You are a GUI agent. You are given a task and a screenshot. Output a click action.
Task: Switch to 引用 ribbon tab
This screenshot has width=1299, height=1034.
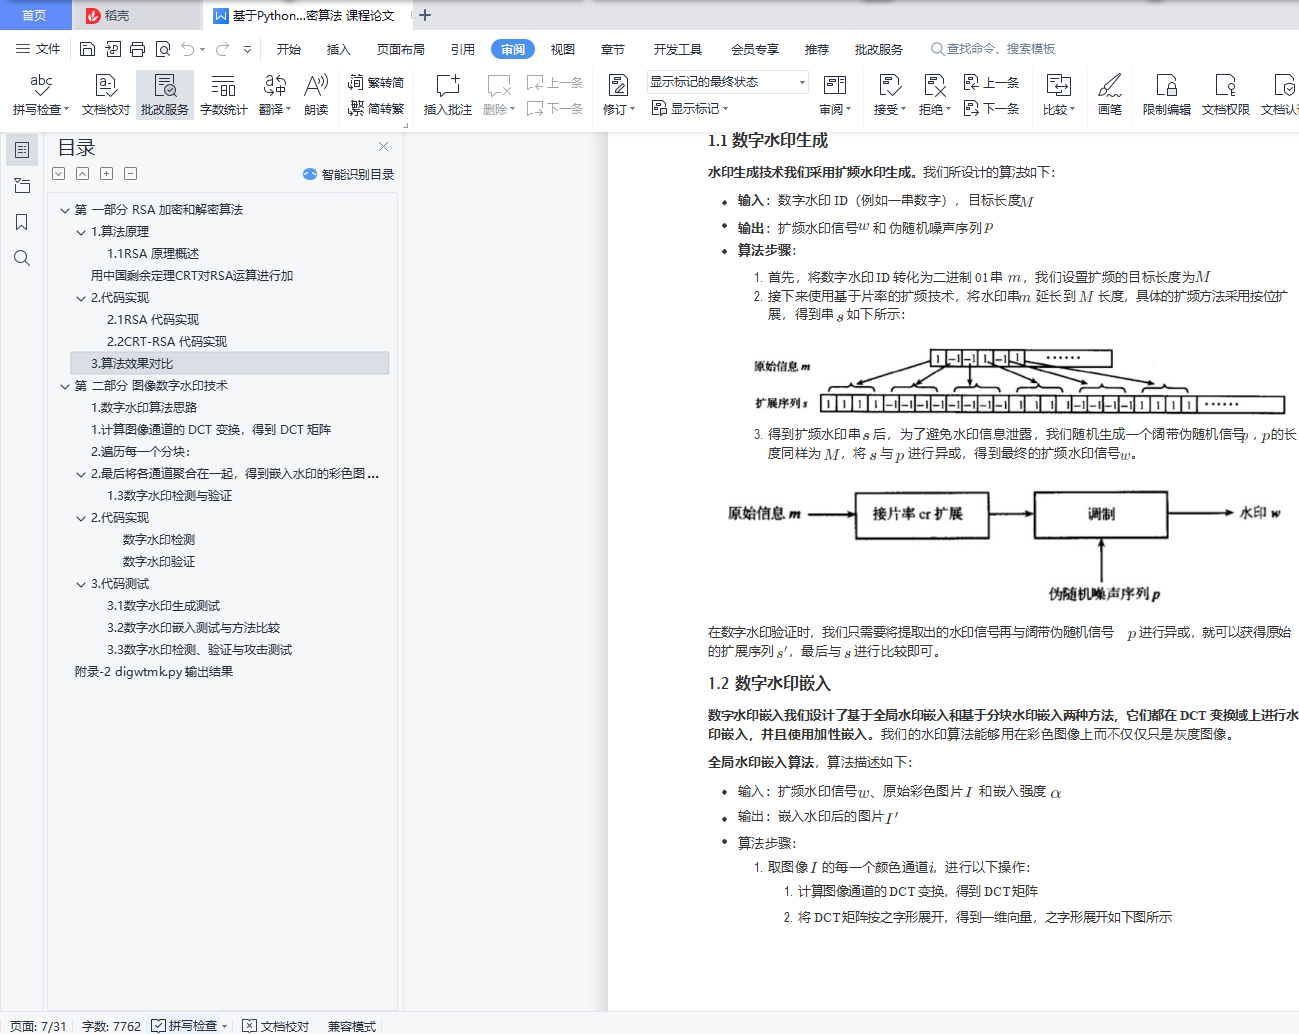click(463, 49)
